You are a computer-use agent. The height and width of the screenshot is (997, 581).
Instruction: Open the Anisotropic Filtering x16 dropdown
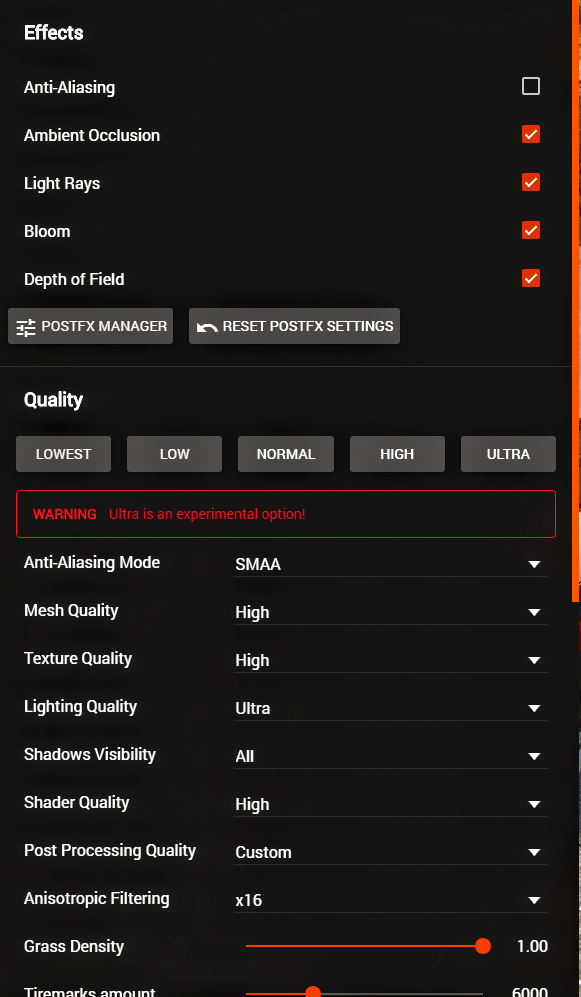[x=390, y=900]
